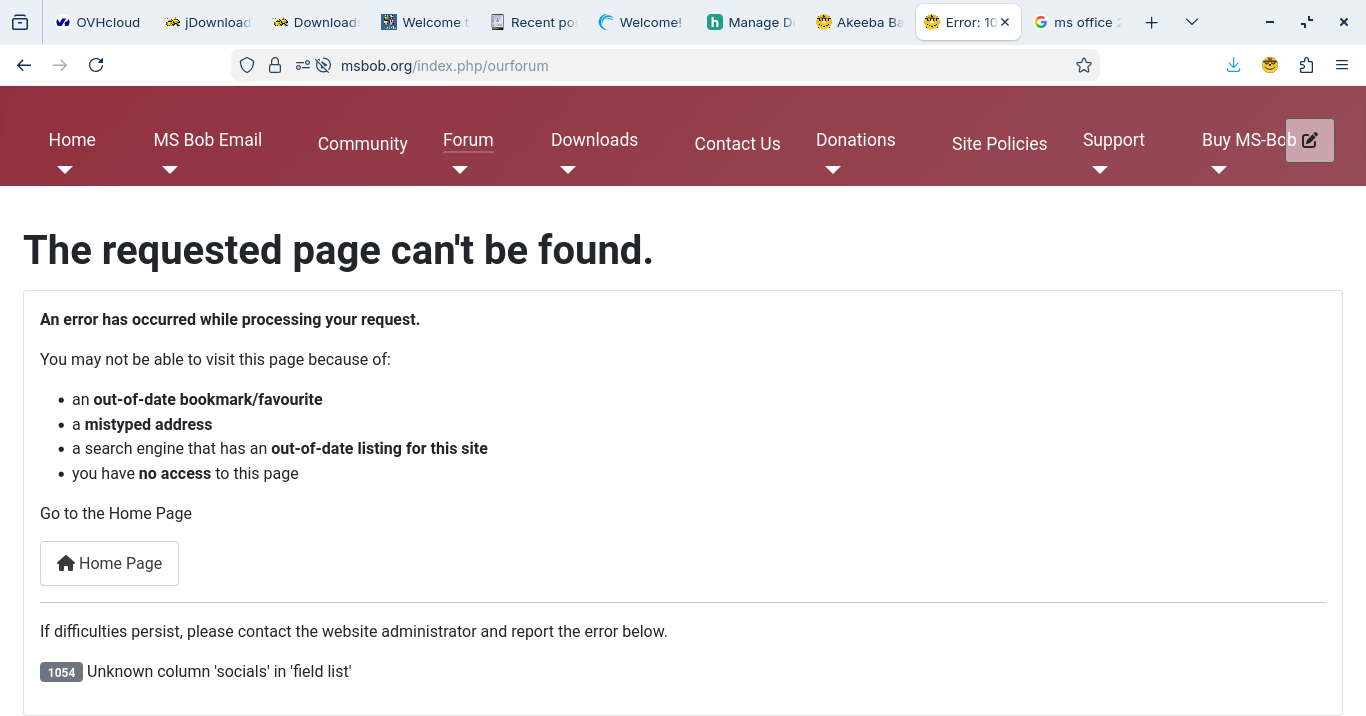Viewport: 1366px width, 716px height.
Task: Click the Home Page button
Action: click(x=109, y=563)
